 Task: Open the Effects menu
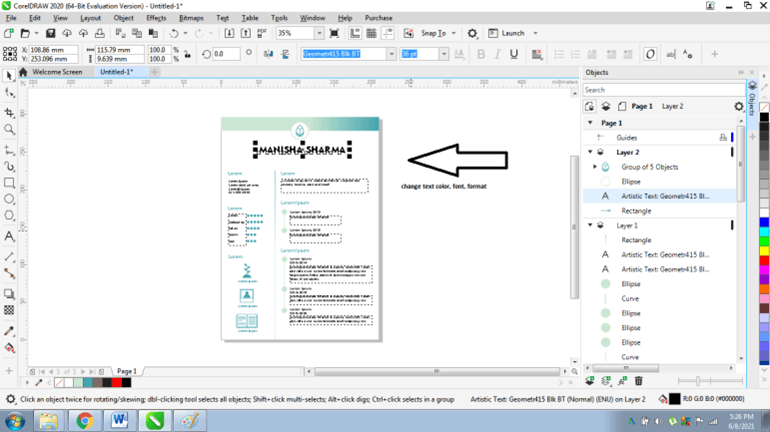[156, 18]
